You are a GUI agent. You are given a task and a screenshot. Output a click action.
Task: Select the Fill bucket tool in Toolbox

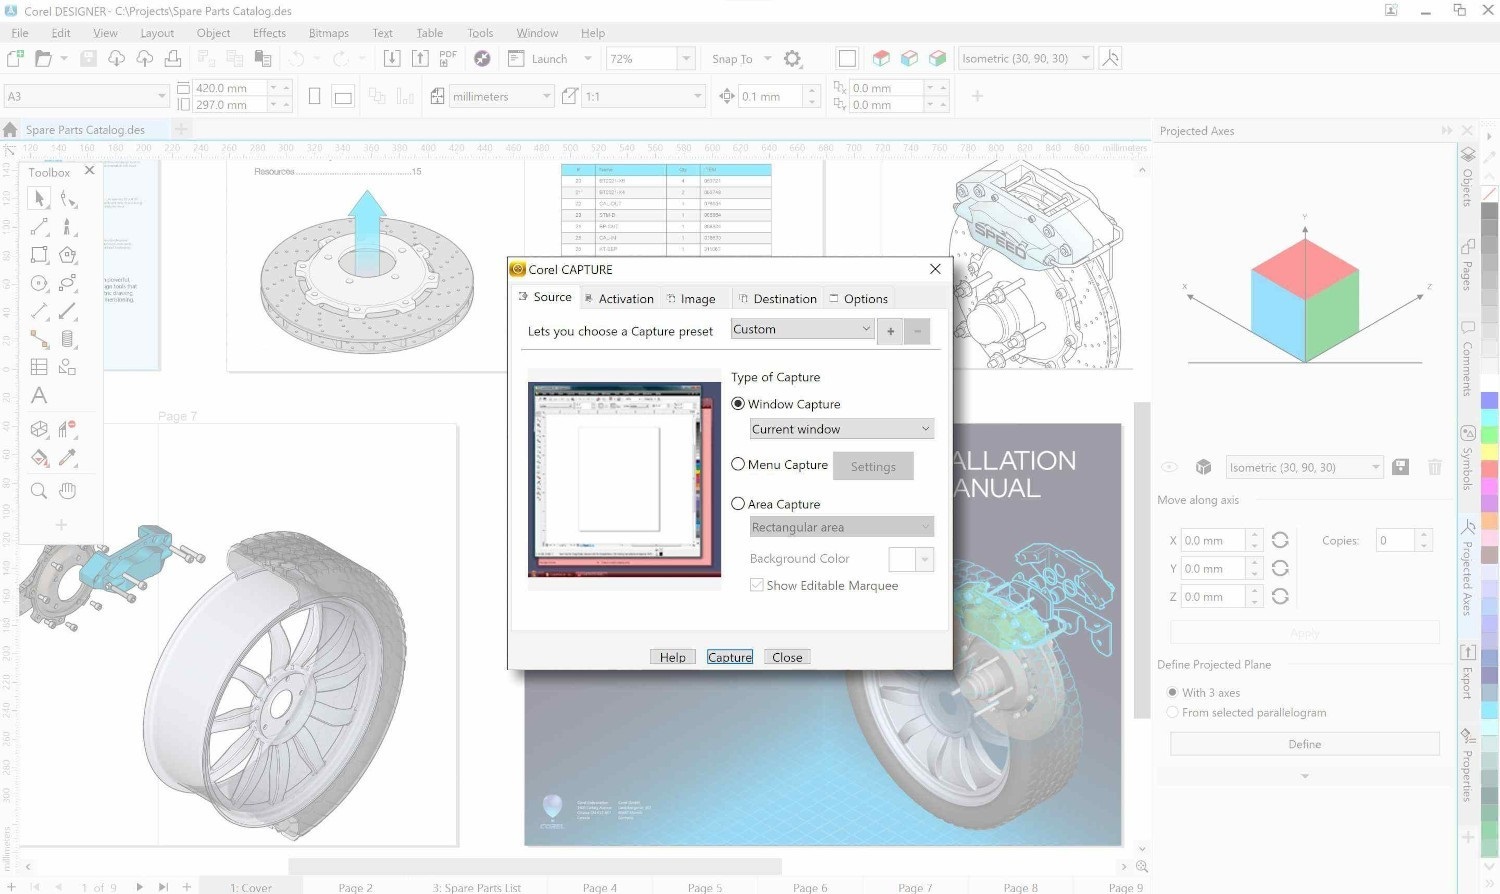pos(39,458)
